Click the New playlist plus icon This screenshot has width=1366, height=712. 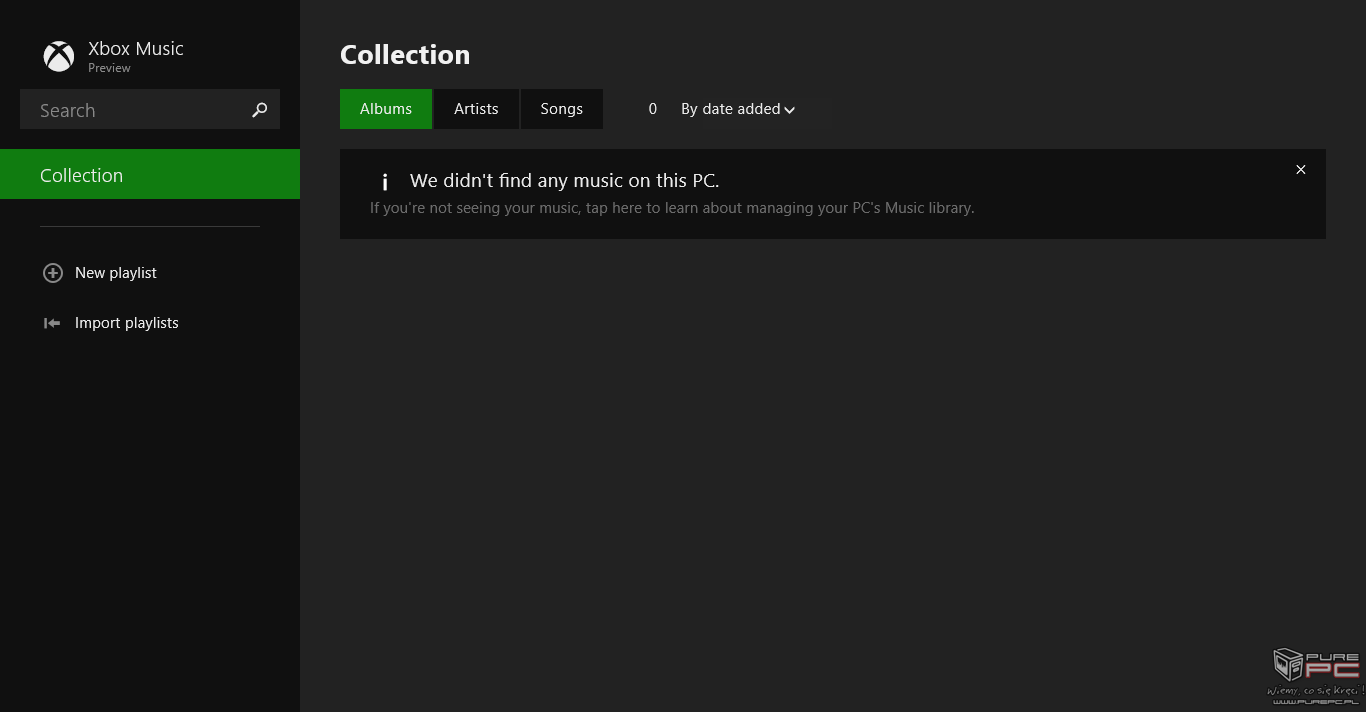[53, 273]
